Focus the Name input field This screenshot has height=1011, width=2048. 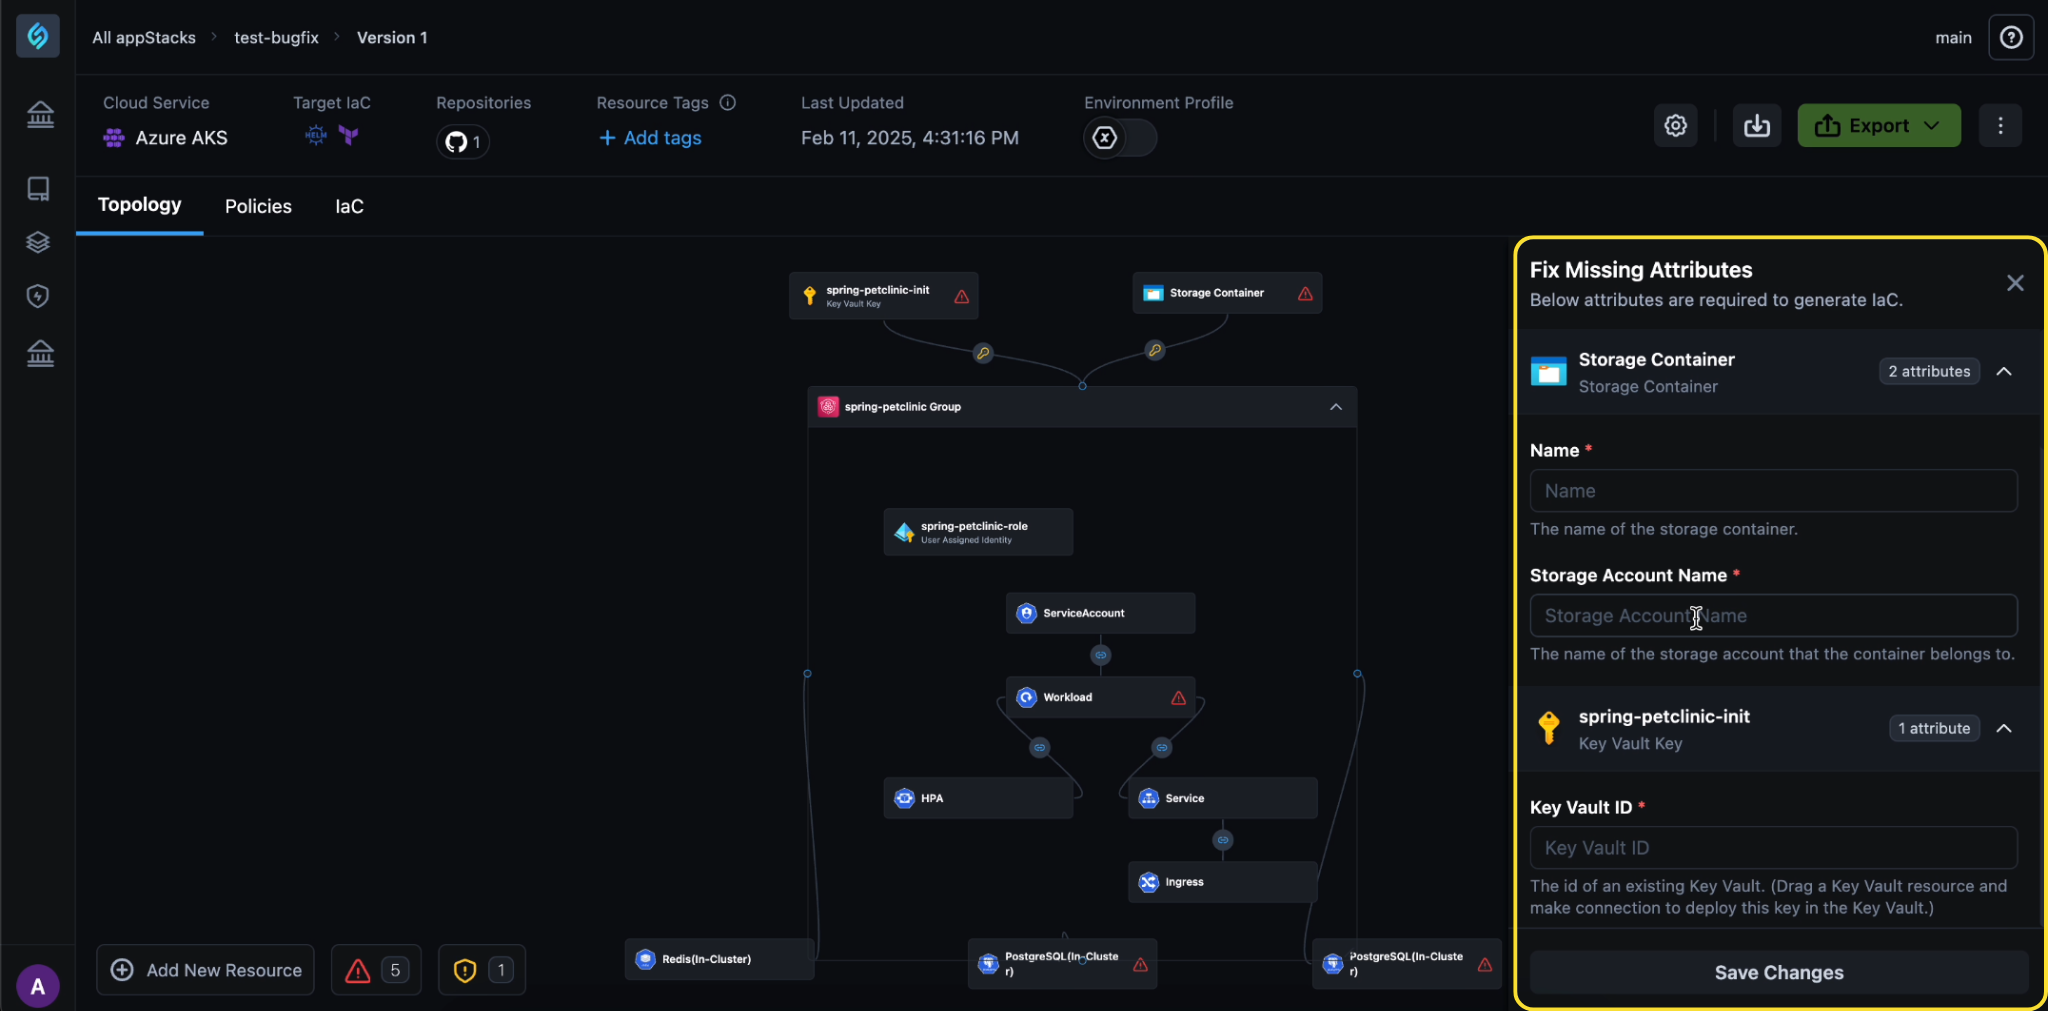1773,491
